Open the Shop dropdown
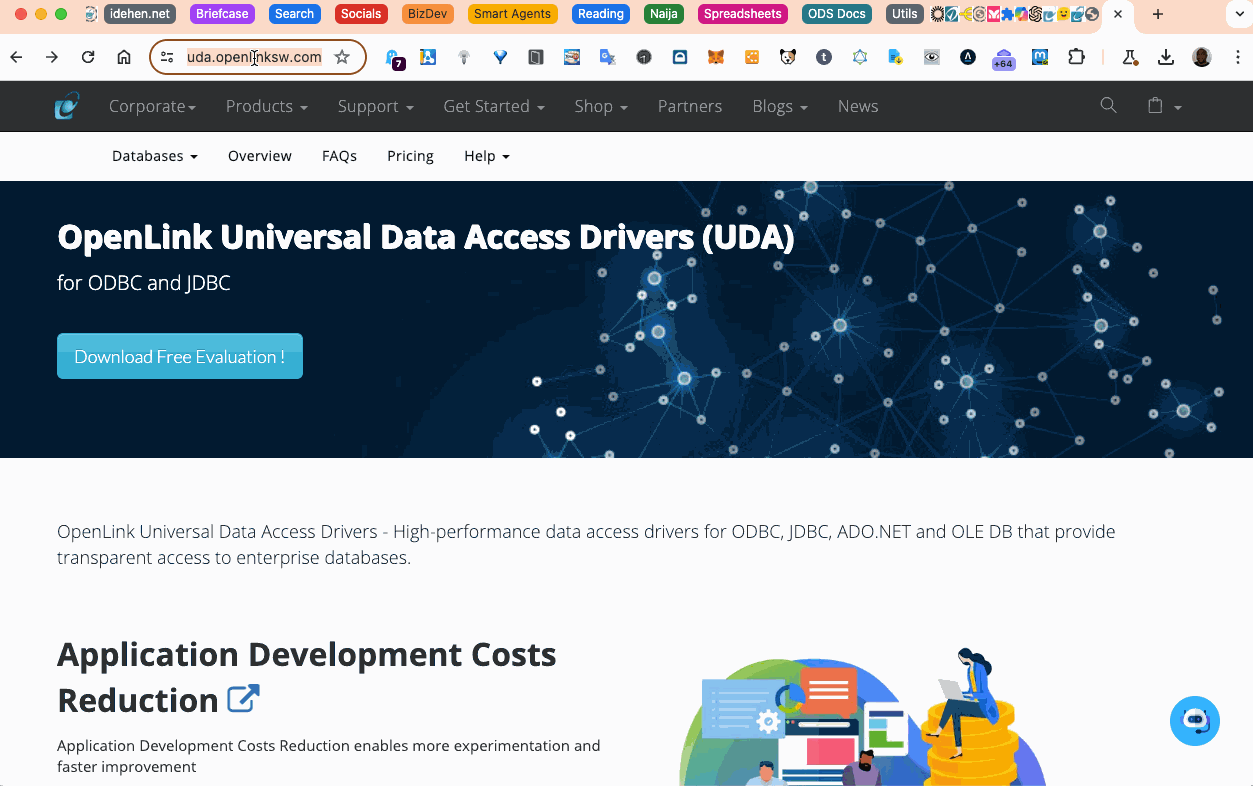 click(x=601, y=106)
